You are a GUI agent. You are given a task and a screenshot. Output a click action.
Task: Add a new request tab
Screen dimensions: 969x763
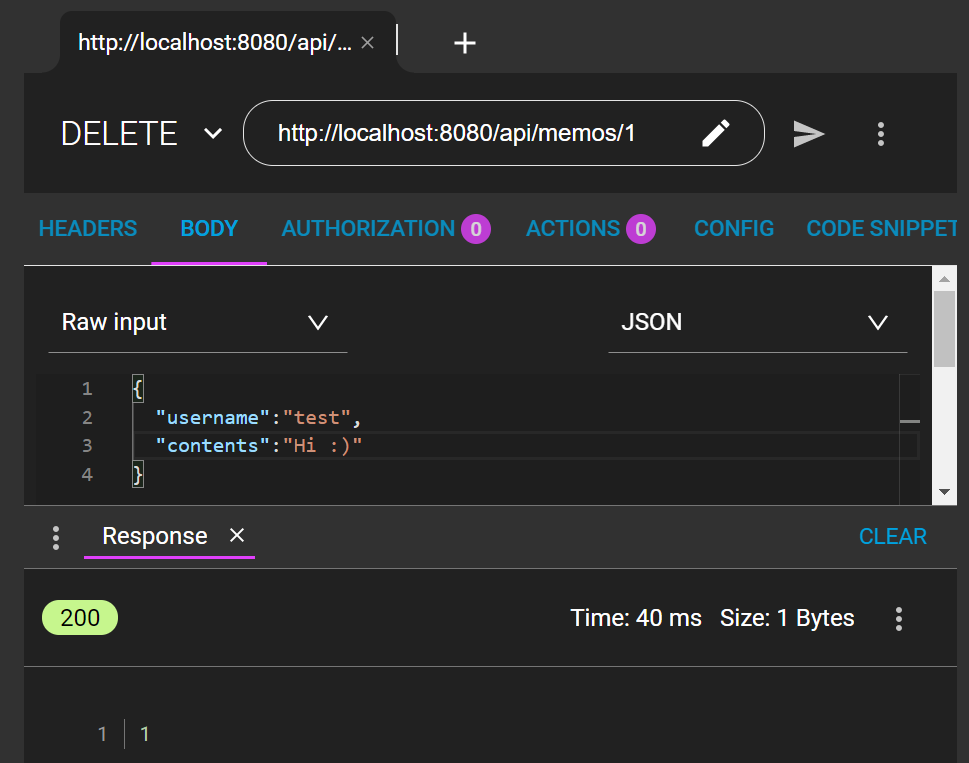click(464, 43)
